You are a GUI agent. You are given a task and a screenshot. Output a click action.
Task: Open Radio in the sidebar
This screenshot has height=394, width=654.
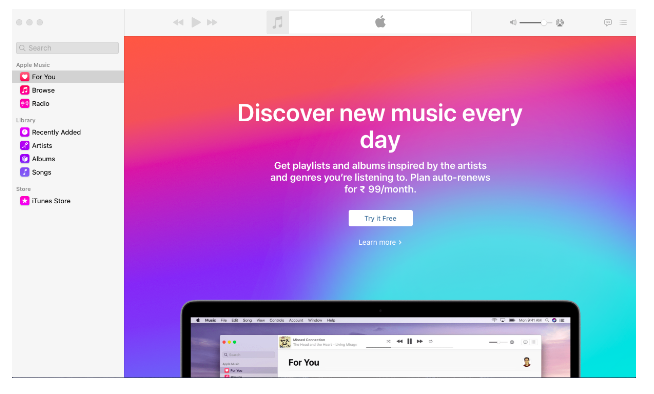coord(68,103)
